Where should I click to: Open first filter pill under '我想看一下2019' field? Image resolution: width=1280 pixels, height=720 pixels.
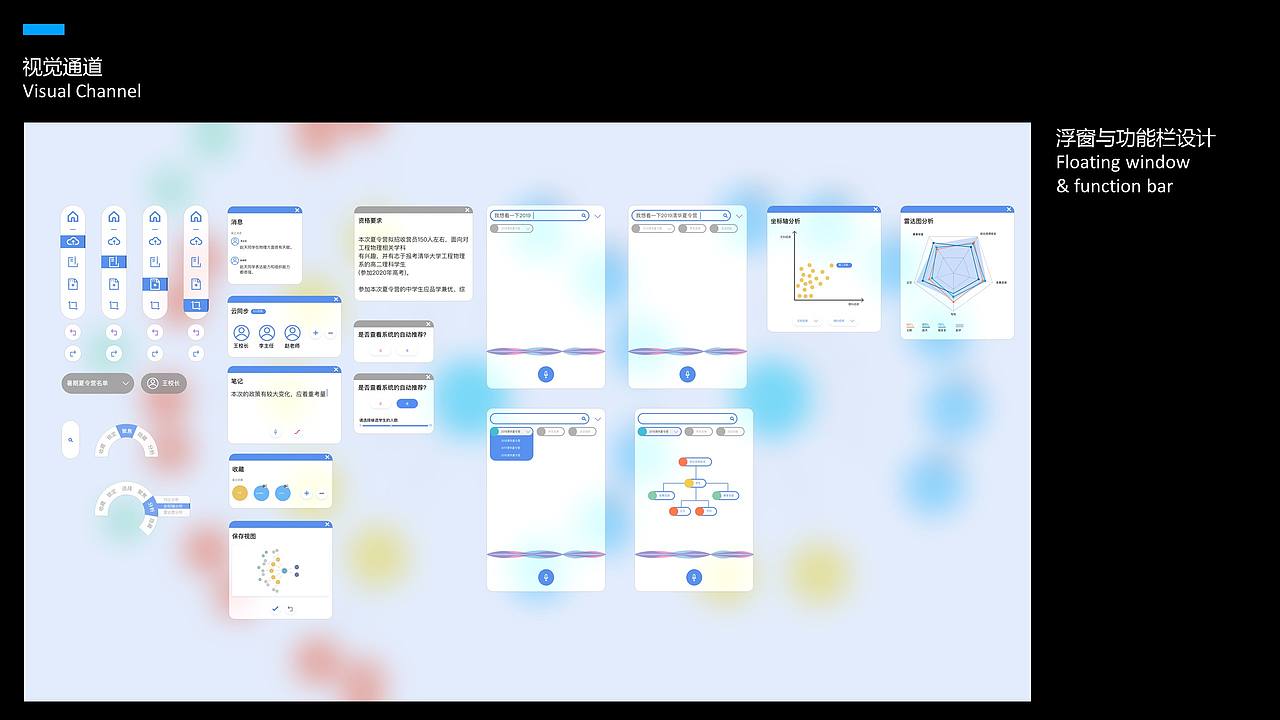click(x=511, y=228)
